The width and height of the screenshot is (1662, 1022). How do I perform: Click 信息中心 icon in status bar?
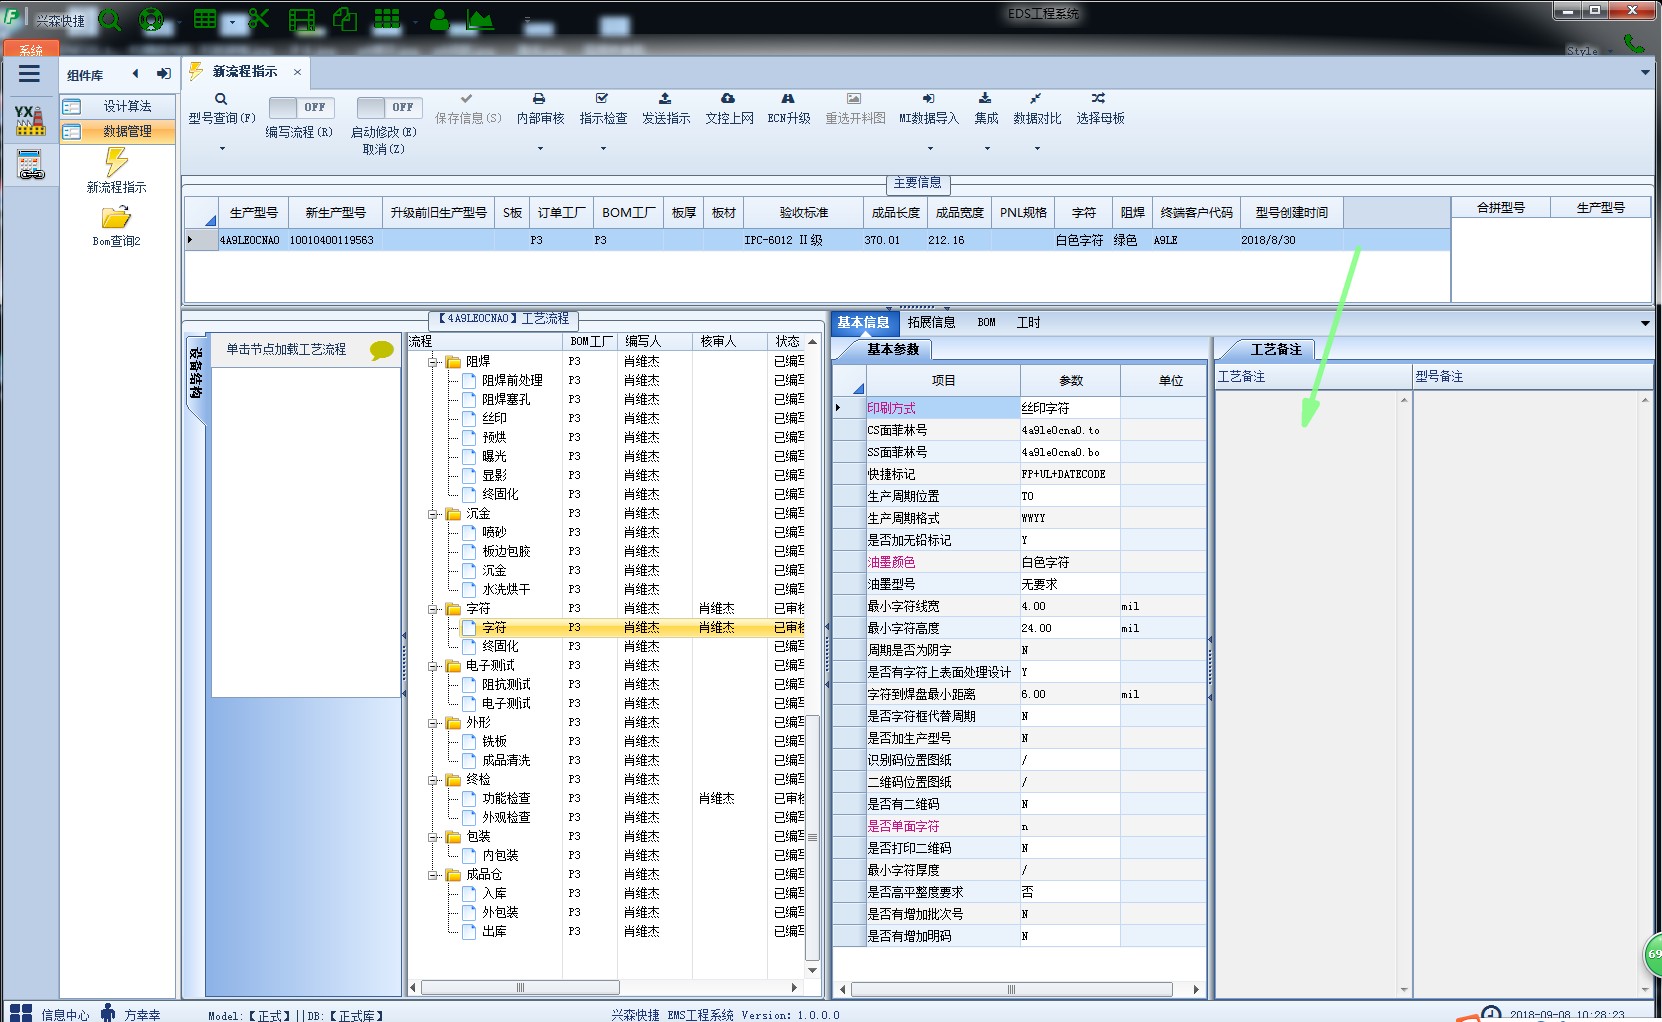21,1013
